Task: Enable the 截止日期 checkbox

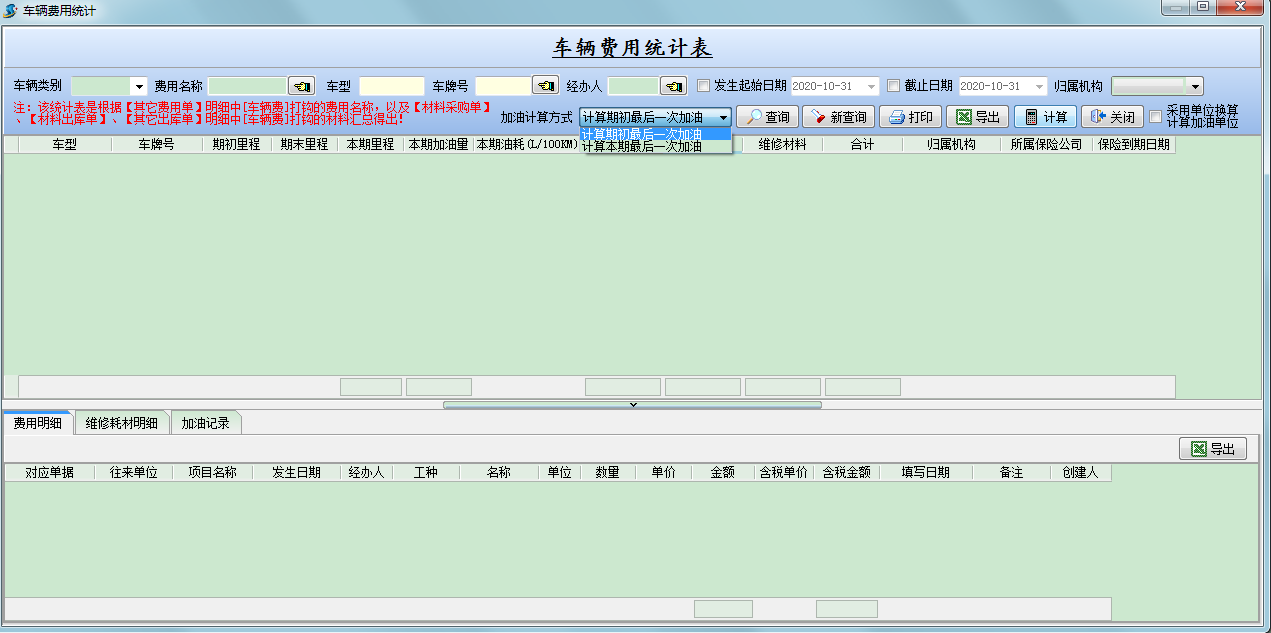Action: tap(893, 85)
